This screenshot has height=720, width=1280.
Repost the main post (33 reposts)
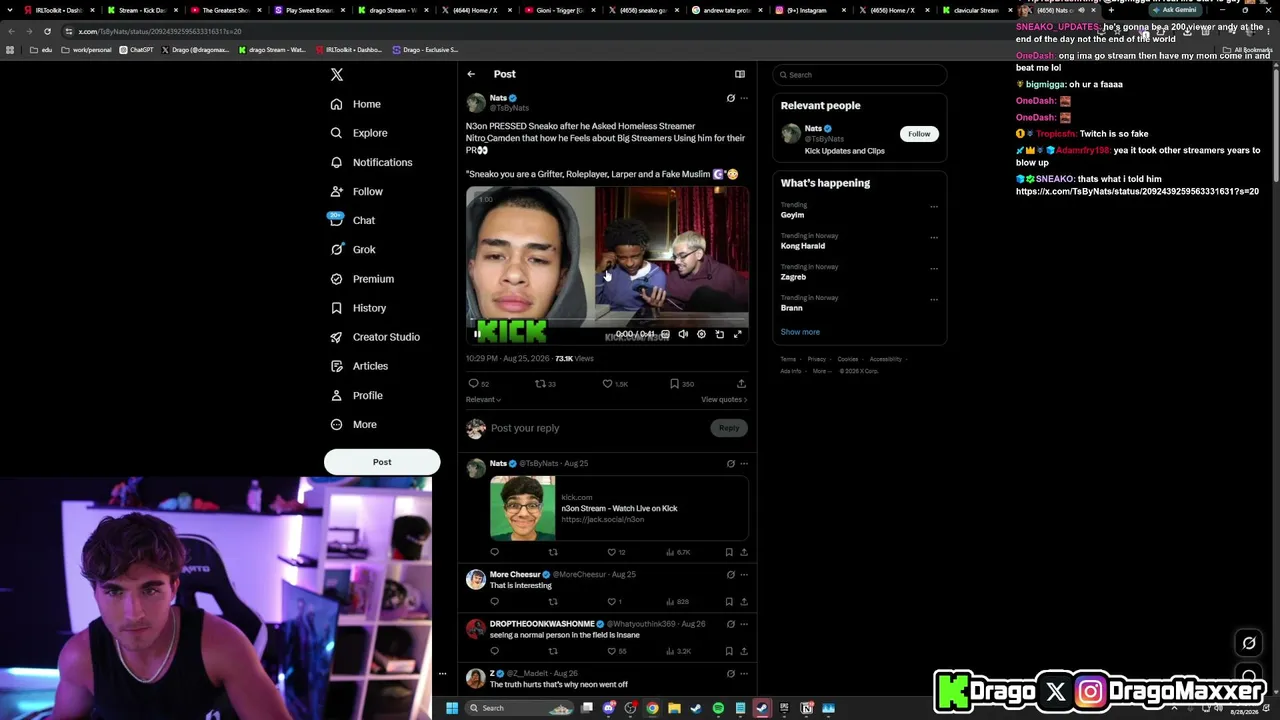click(x=545, y=384)
